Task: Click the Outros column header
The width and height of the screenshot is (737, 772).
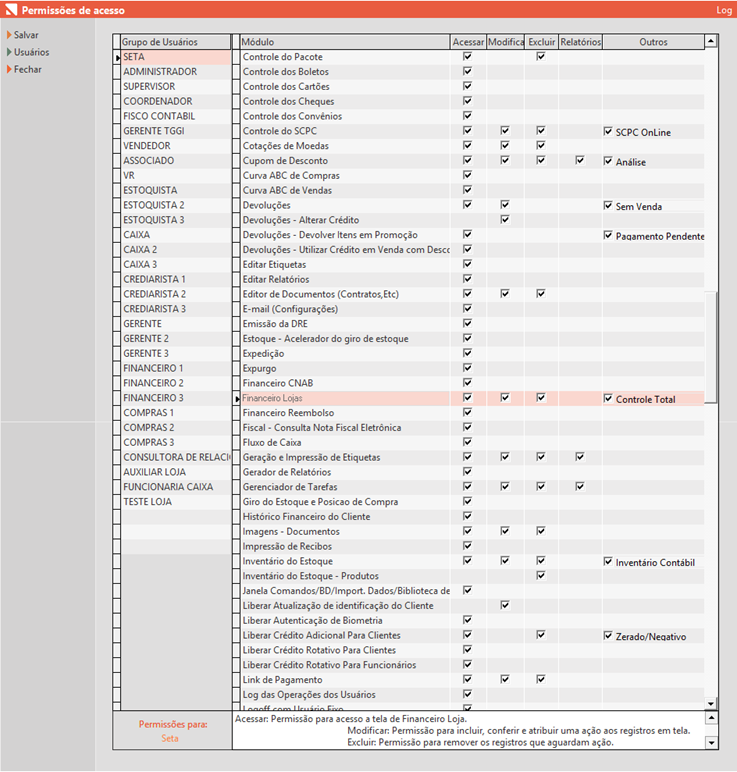Action: pos(653,42)
